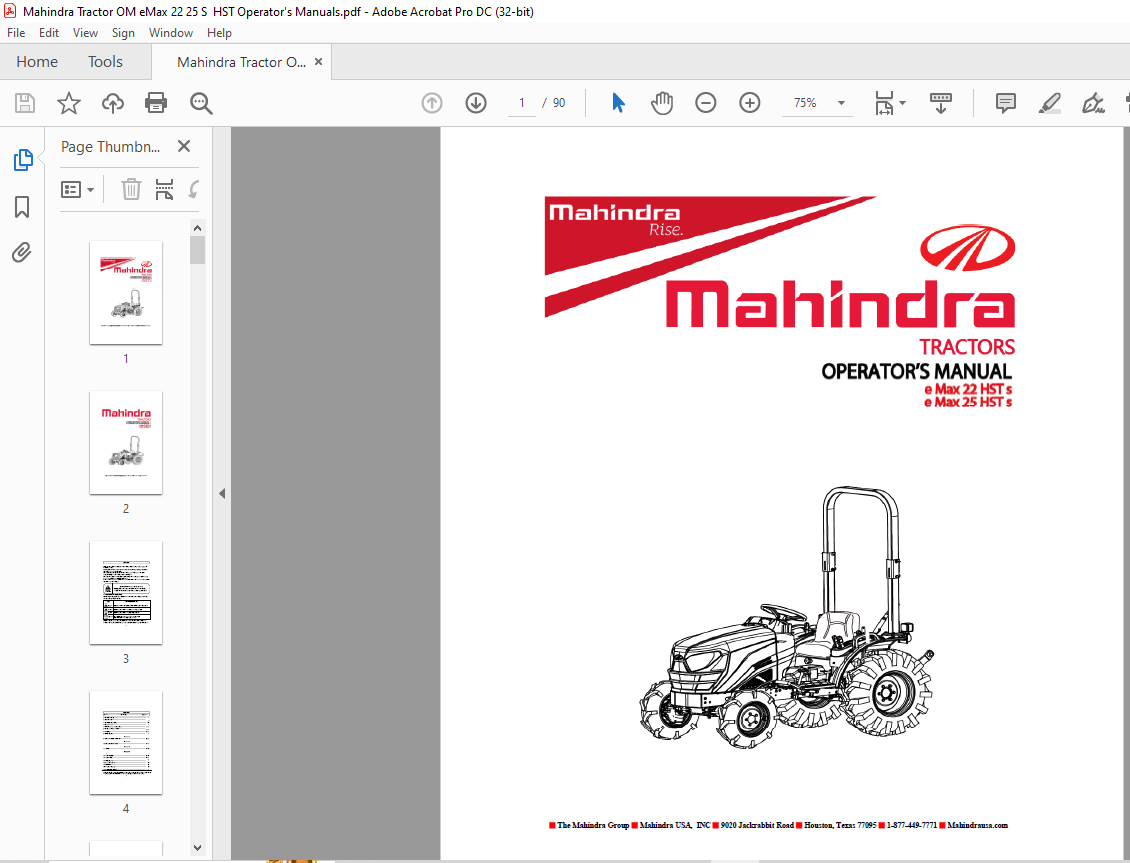Print the document with printer icon
Image resolution: width=1130 pixels, height=863 pixels.
click(156, 103)
